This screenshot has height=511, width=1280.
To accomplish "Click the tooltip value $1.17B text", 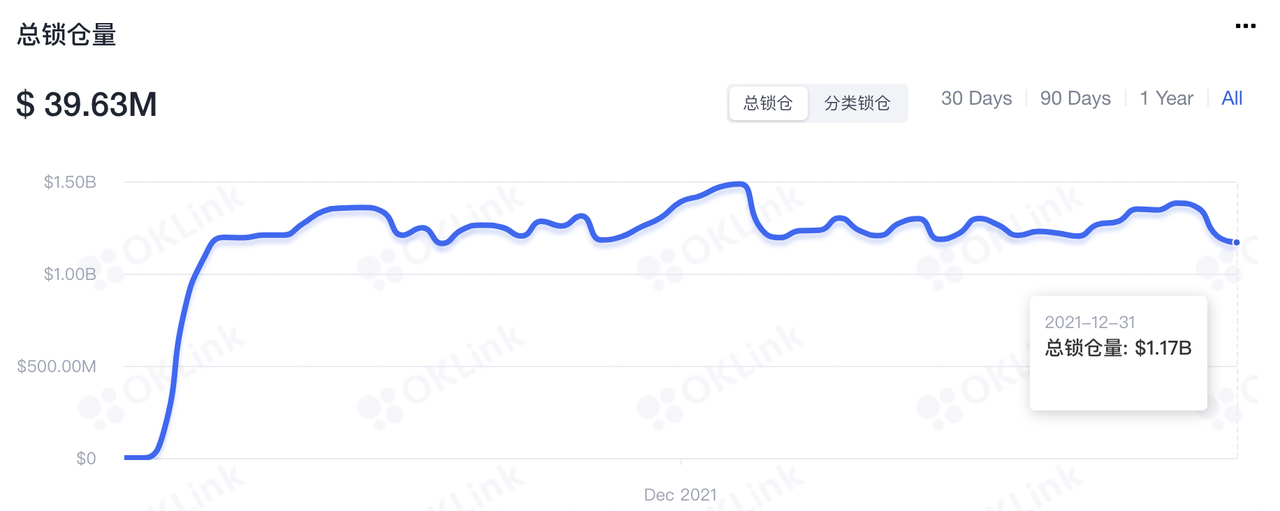I will click(x=1163, y=348).
